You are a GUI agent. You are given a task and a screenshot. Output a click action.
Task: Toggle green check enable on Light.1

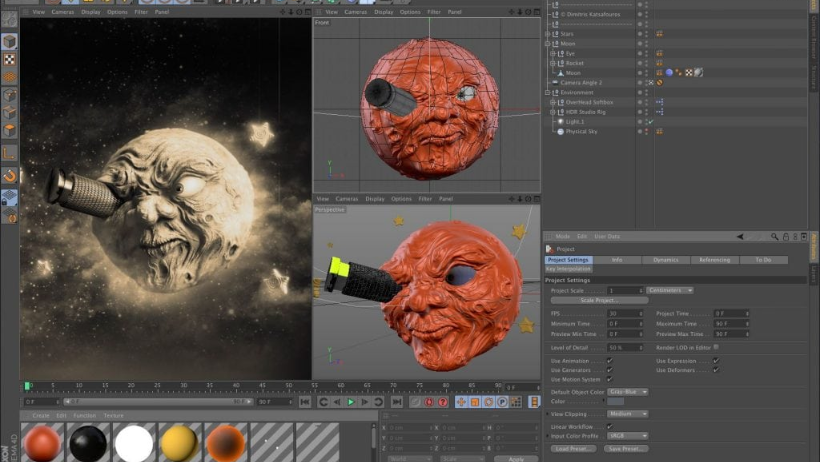(651, 121)
